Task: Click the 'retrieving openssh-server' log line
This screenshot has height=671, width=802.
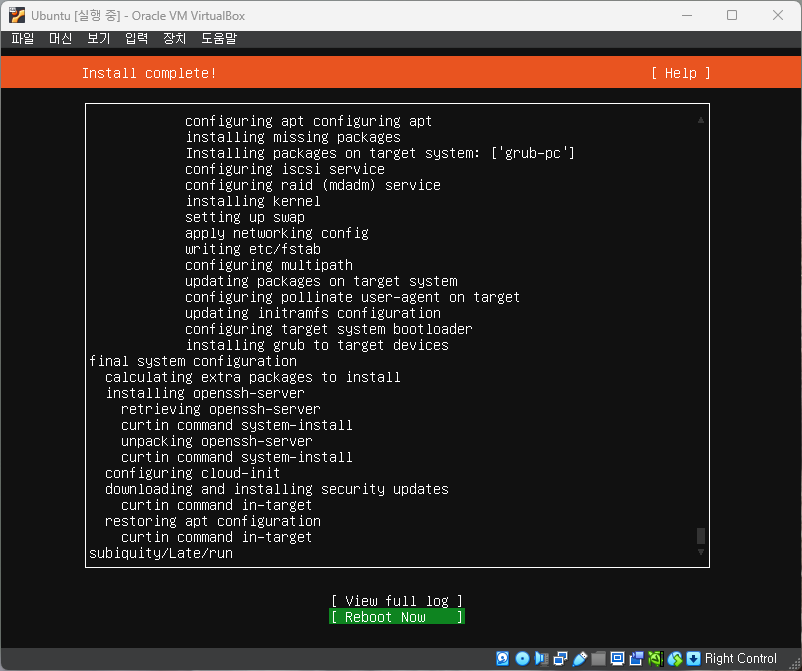Action: pos(221,409)
